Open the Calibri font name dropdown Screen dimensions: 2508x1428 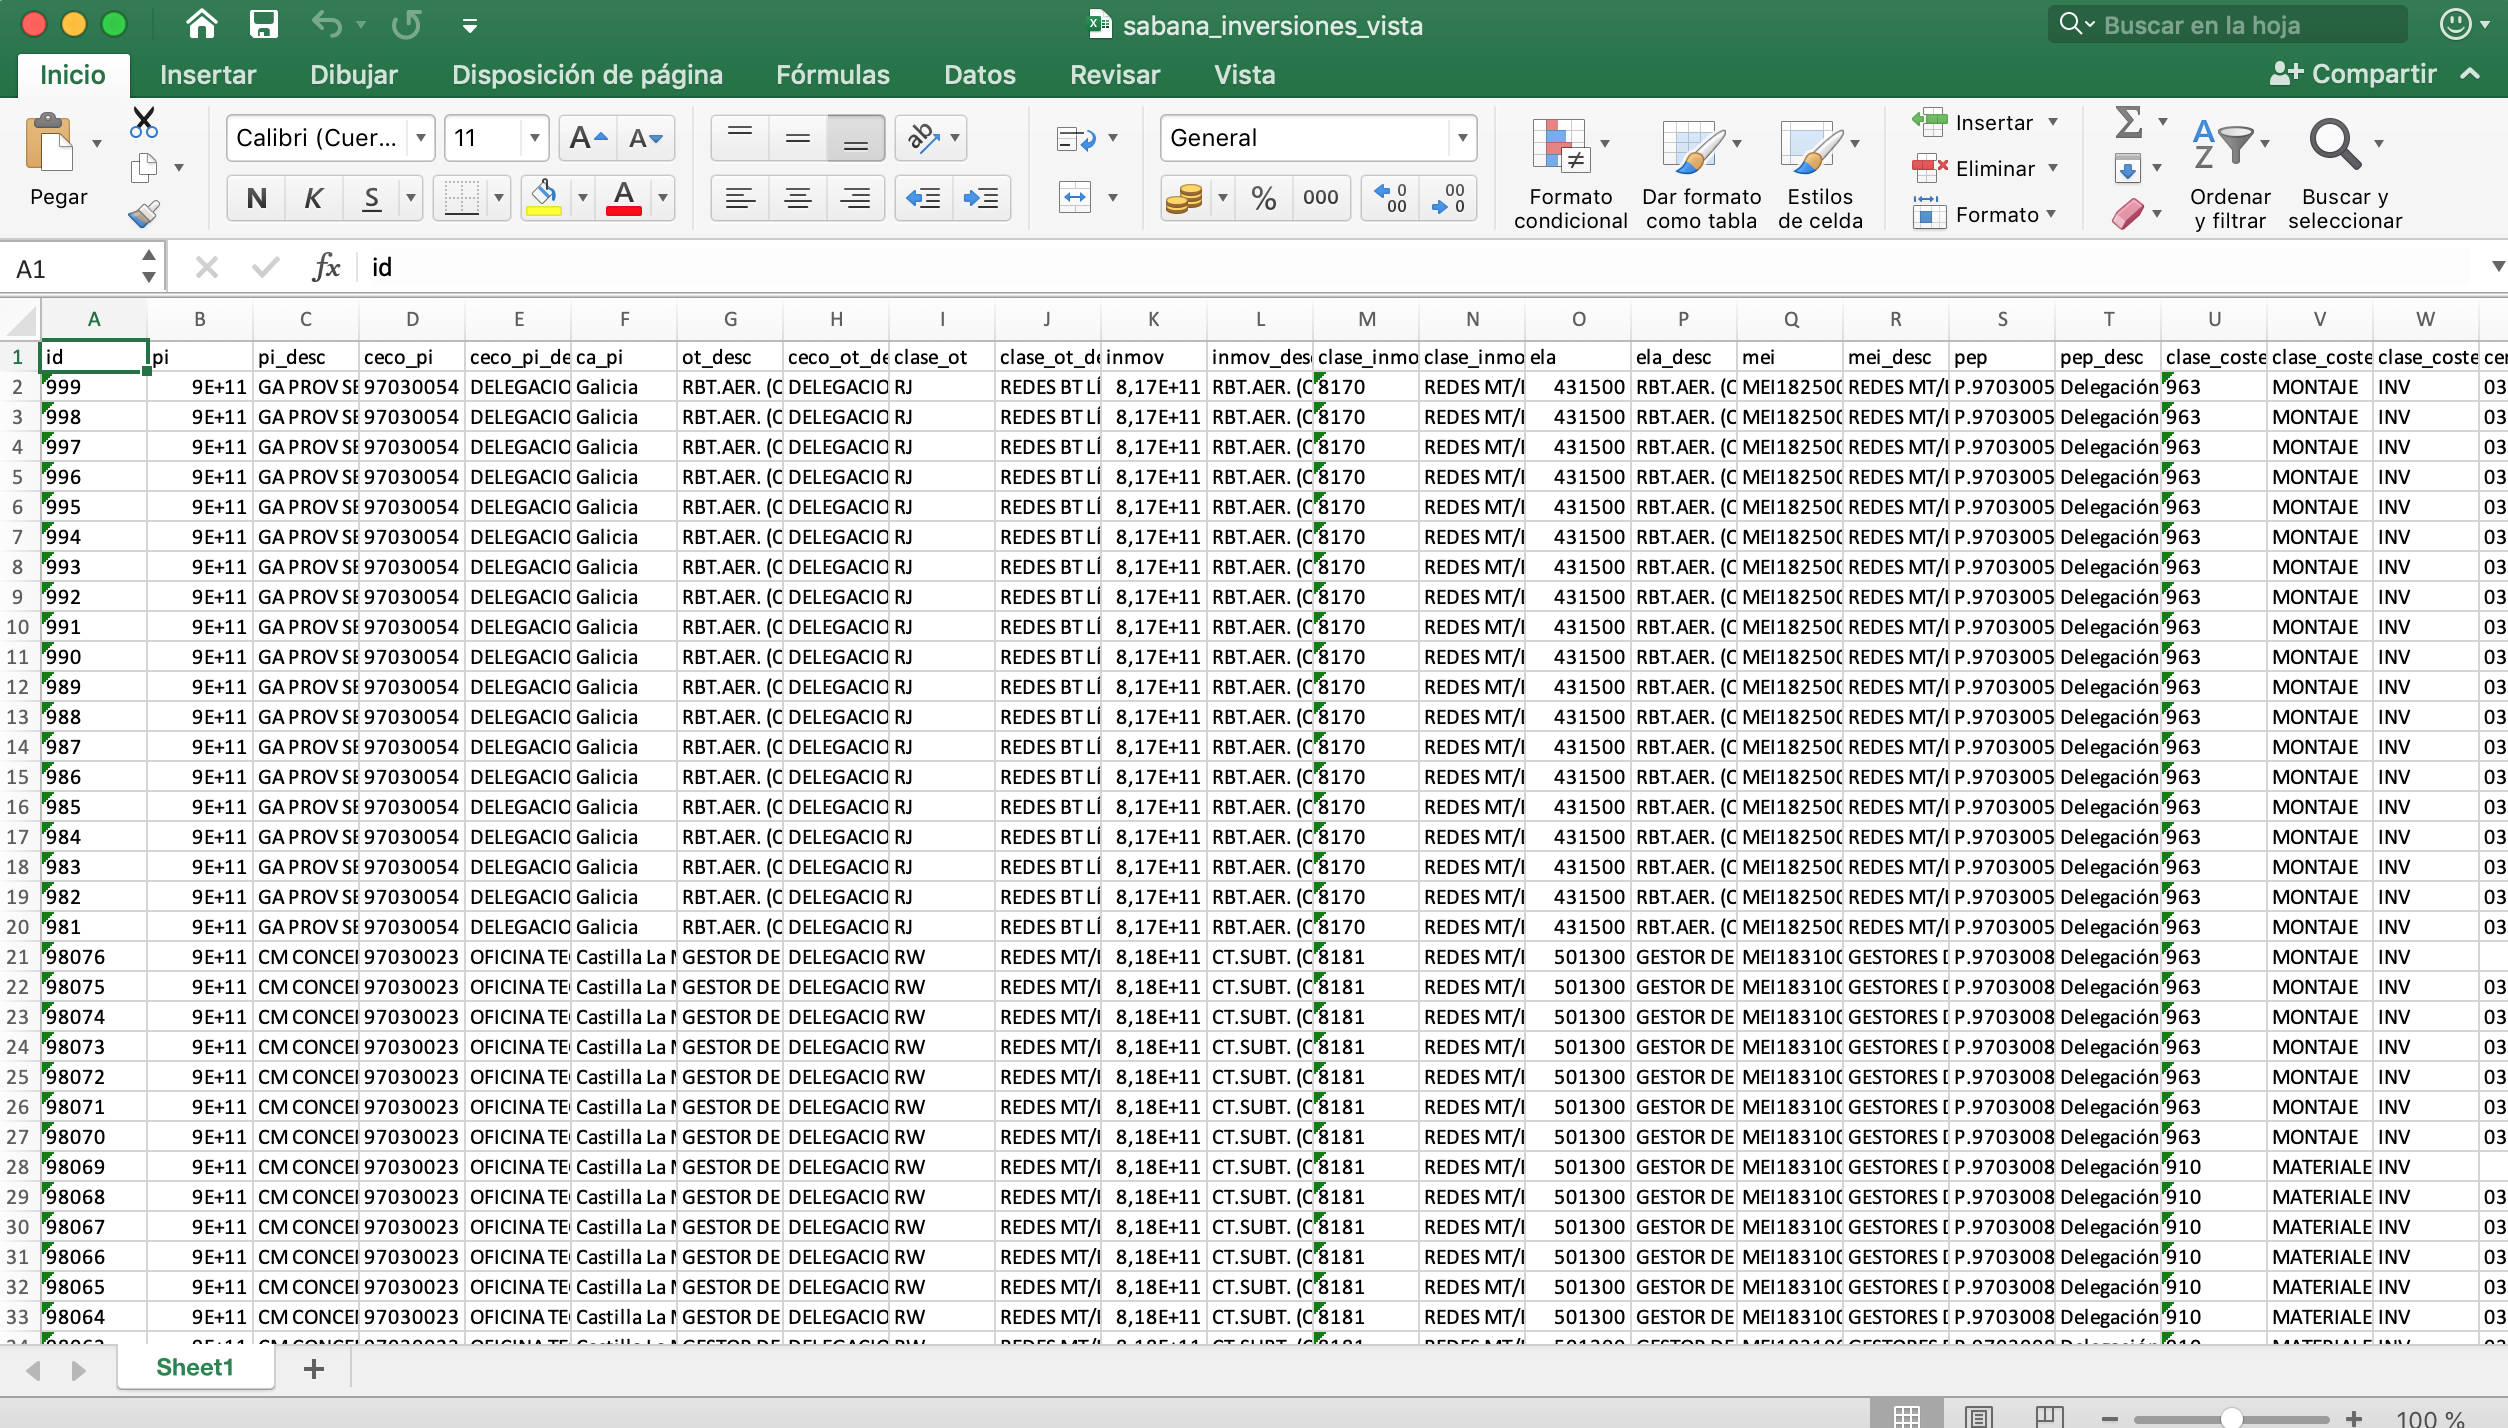(x=421, y=138)
